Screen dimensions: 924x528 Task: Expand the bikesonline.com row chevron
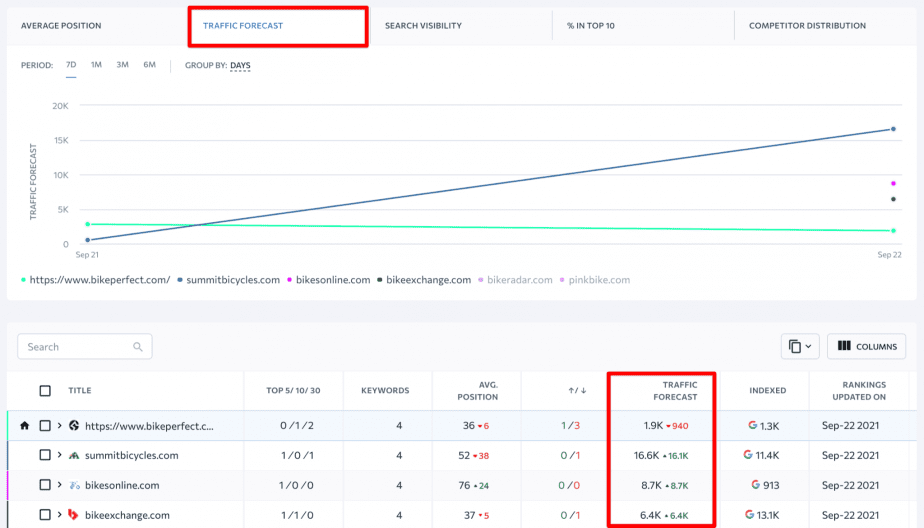coord(60,485)
